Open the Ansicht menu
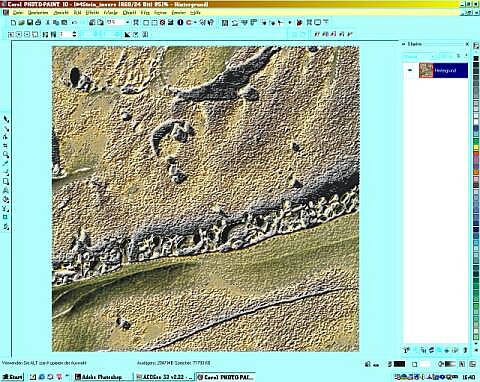This screenshot has height=382, width=480. click(x=61, y=13)
